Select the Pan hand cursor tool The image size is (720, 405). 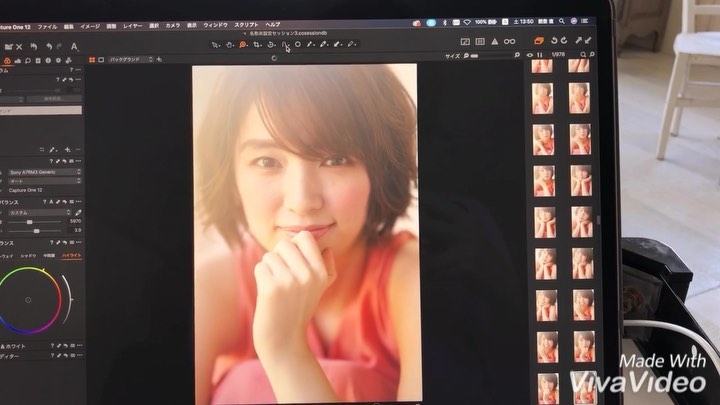click(x=229, y=45)
